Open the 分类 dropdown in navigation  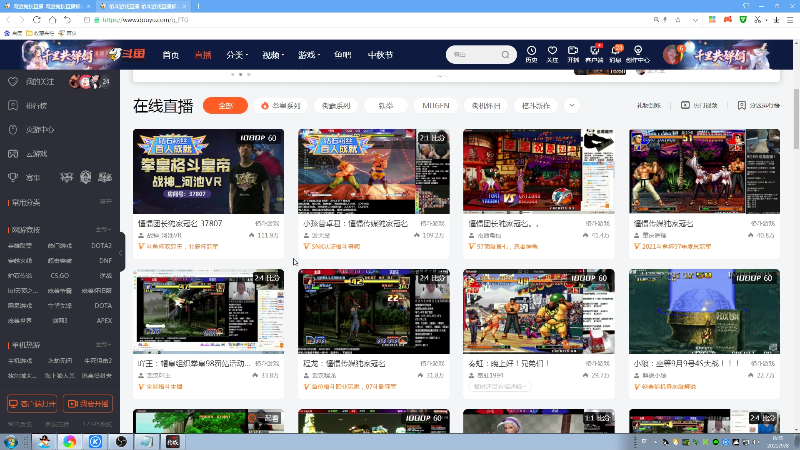pyautogui.click(x=237, y=55)
